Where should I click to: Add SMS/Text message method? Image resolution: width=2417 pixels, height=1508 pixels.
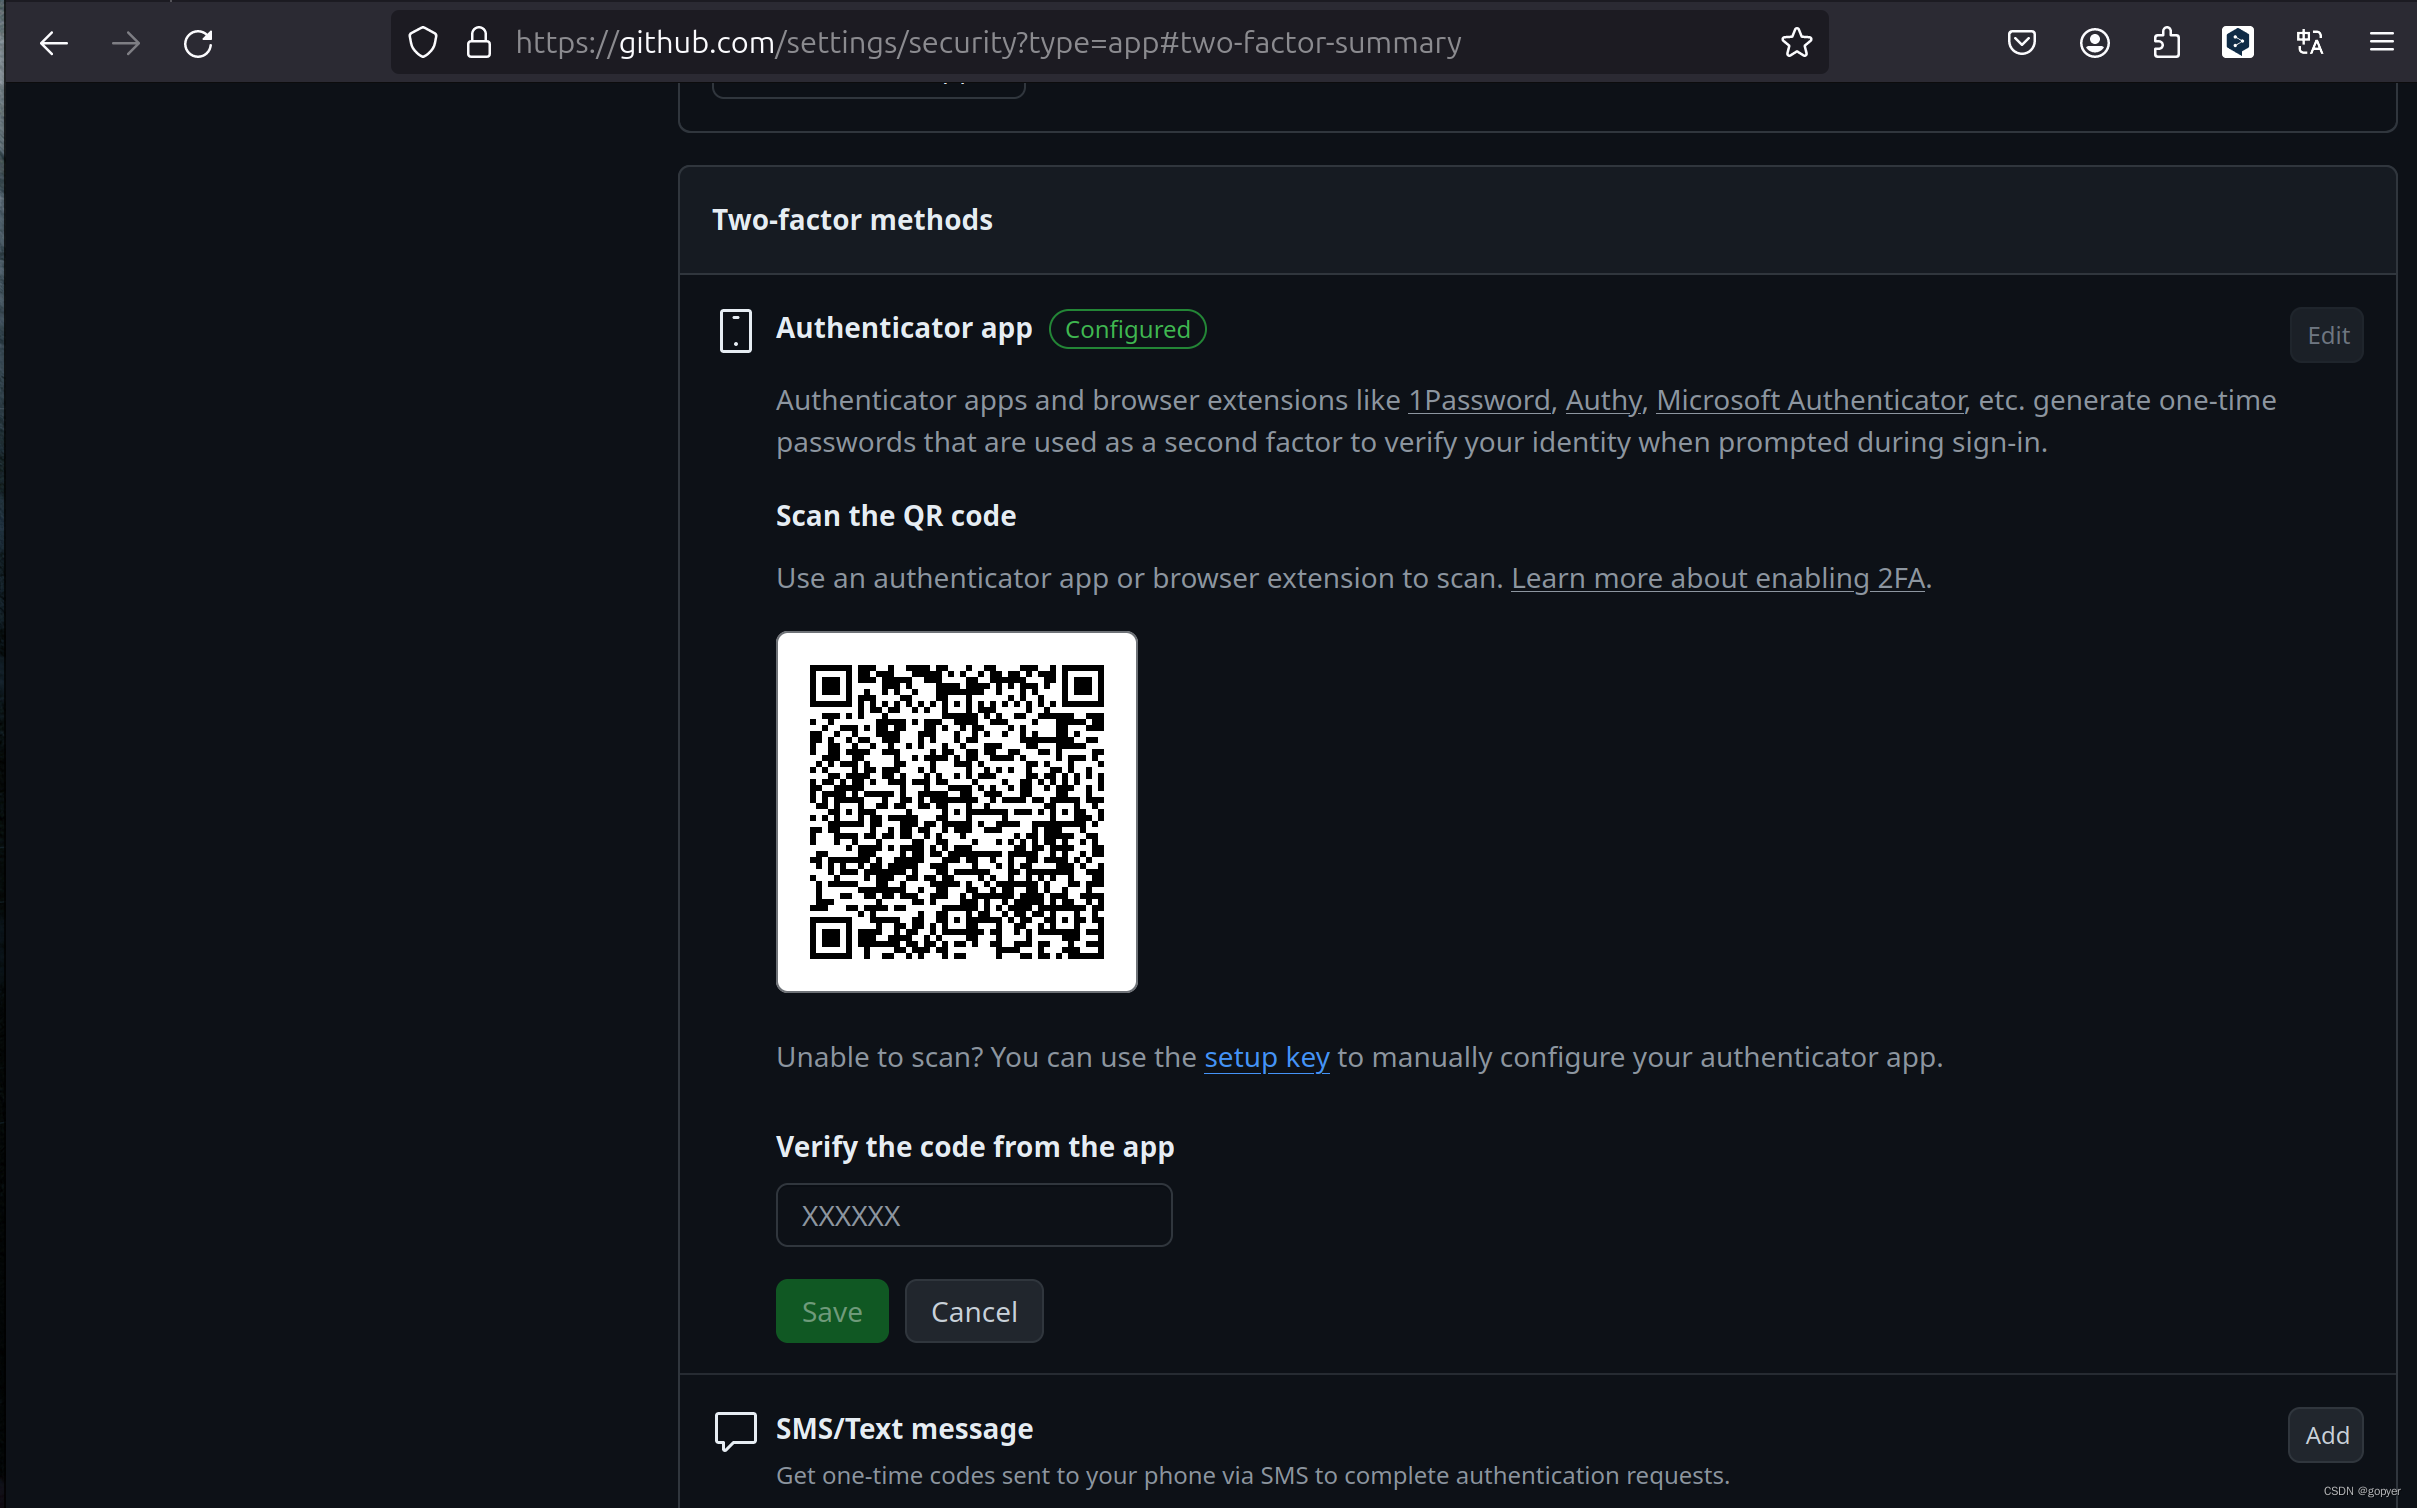click(2326, 1436)
